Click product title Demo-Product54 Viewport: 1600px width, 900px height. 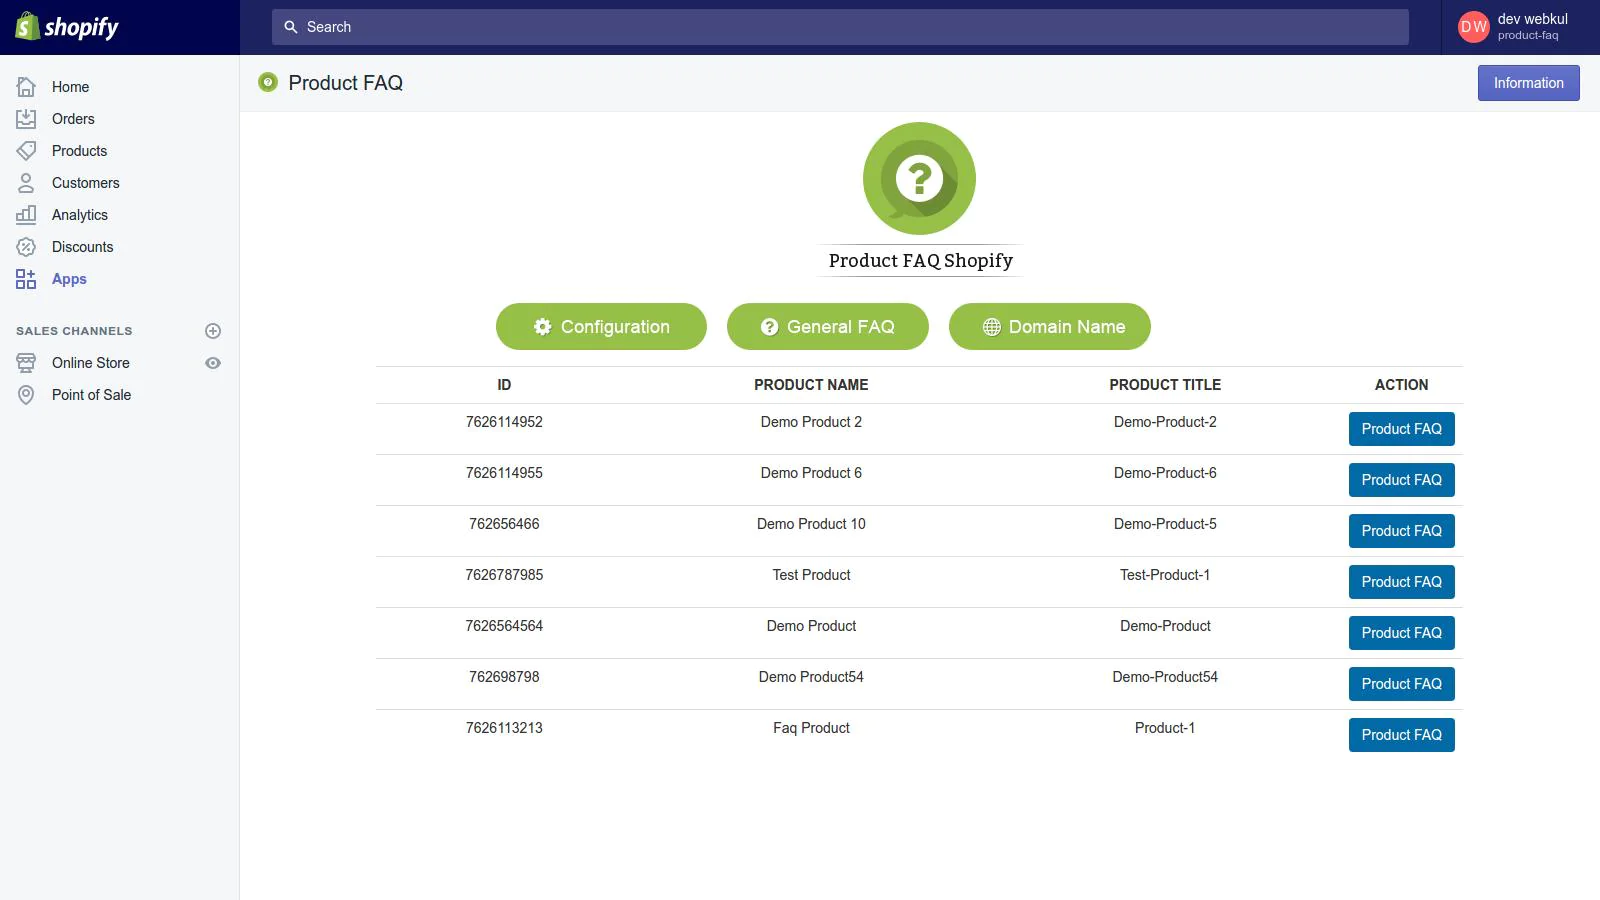pos(1165,677)
